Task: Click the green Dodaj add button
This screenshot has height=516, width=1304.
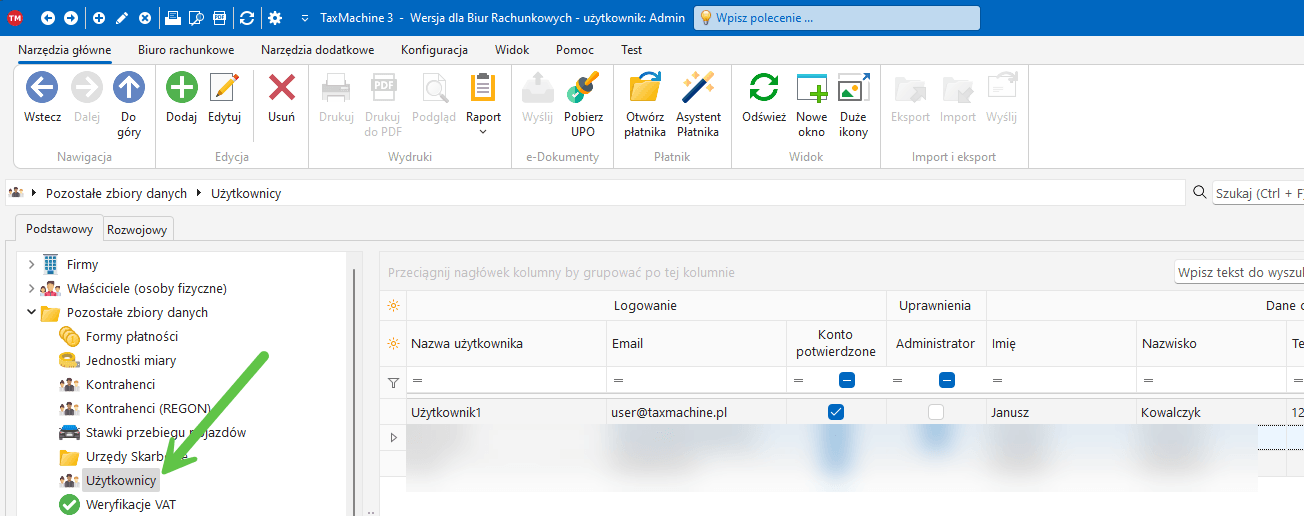Action: coord(181,90)
